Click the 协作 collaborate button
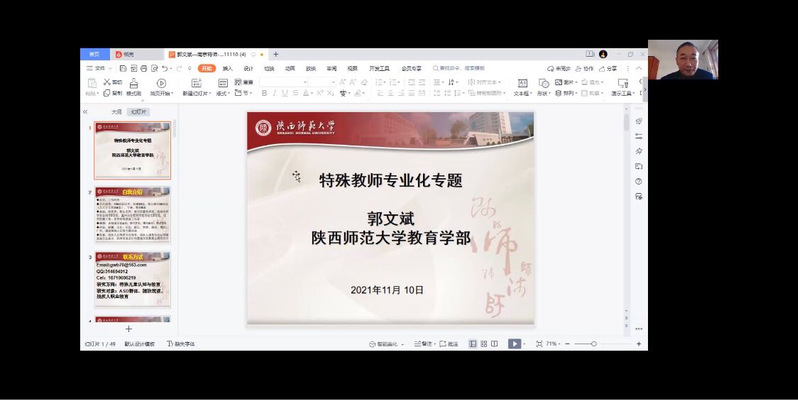 (x=585, y=68)
